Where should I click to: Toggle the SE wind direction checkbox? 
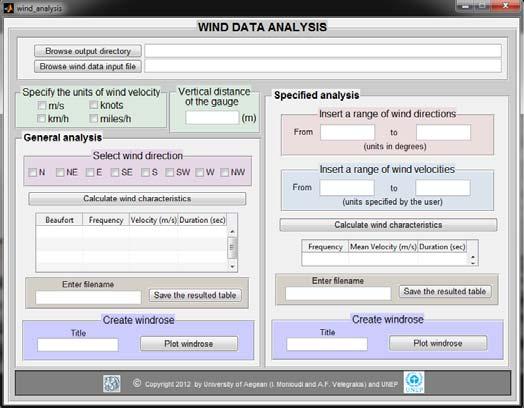point(115,172)
